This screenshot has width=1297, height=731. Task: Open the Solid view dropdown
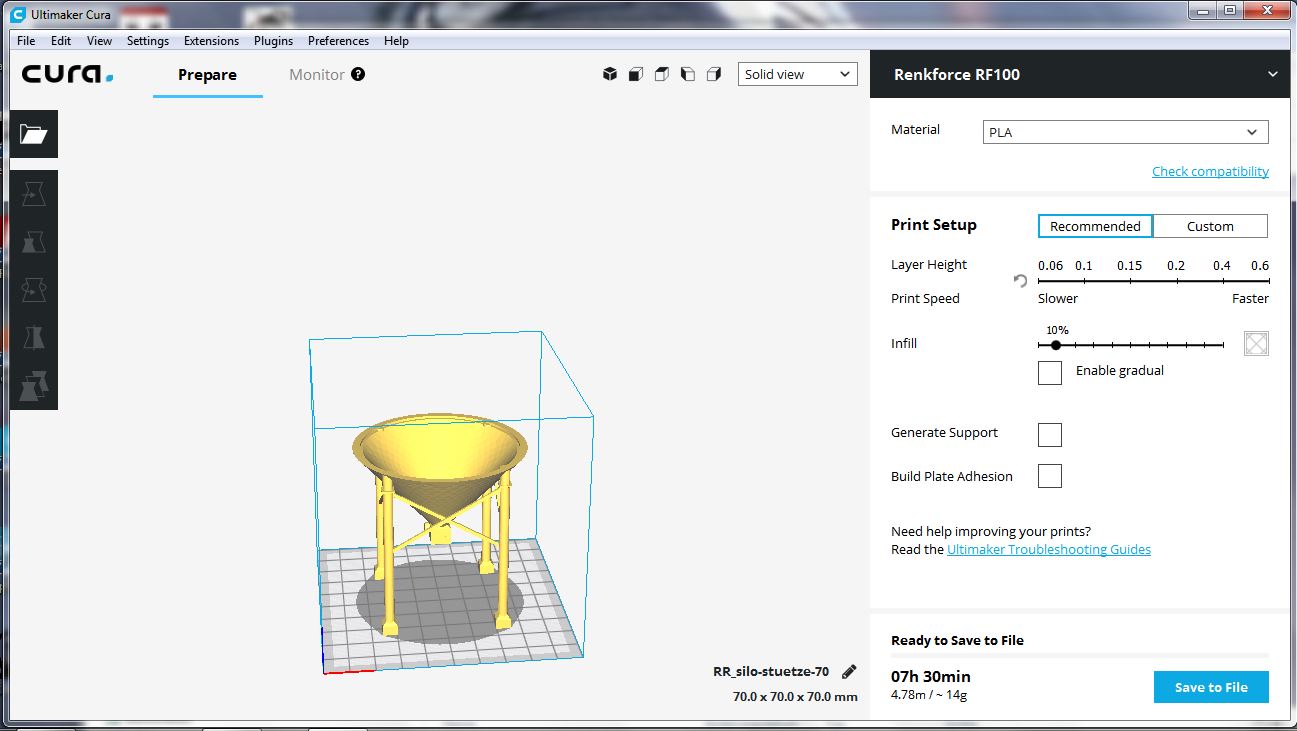tap(798, 75)
